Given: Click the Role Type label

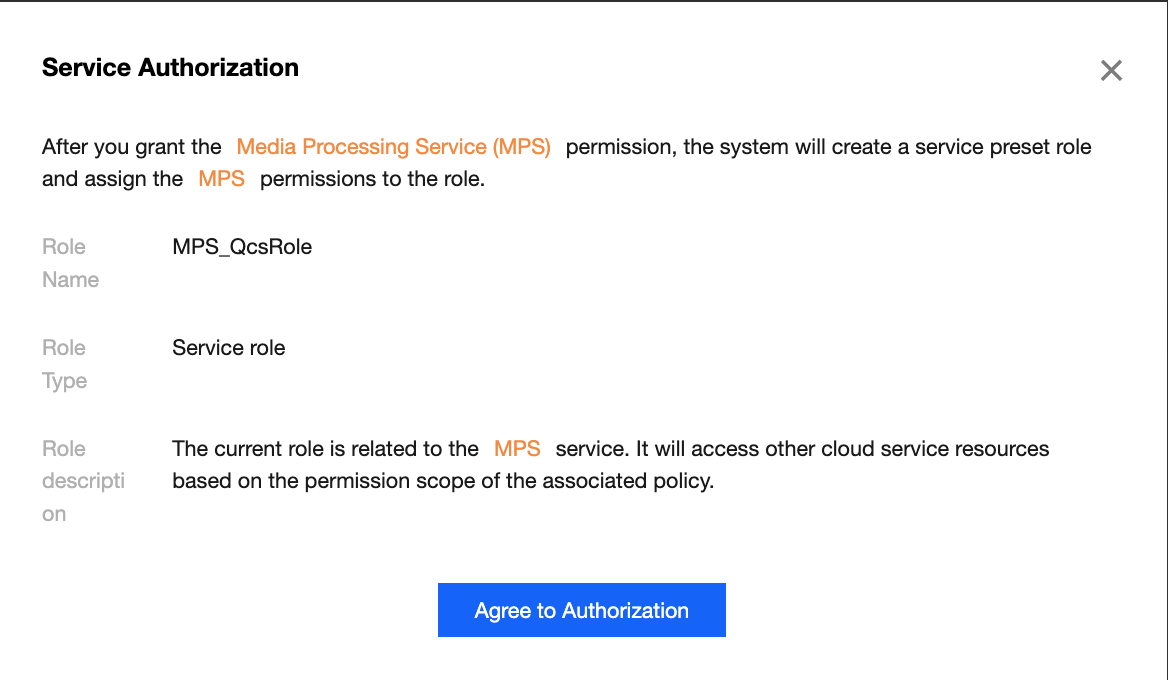Looking at the screenshot, I should click(x=64, y=364).
